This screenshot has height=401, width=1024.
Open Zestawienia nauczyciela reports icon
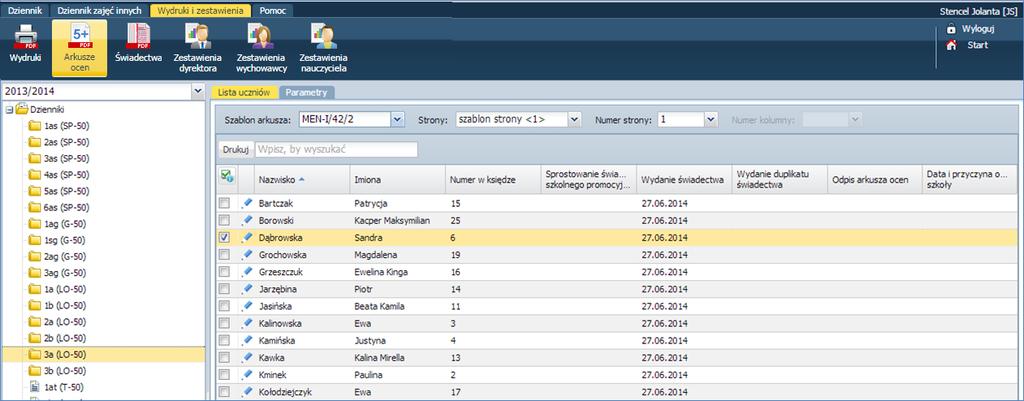323,37
